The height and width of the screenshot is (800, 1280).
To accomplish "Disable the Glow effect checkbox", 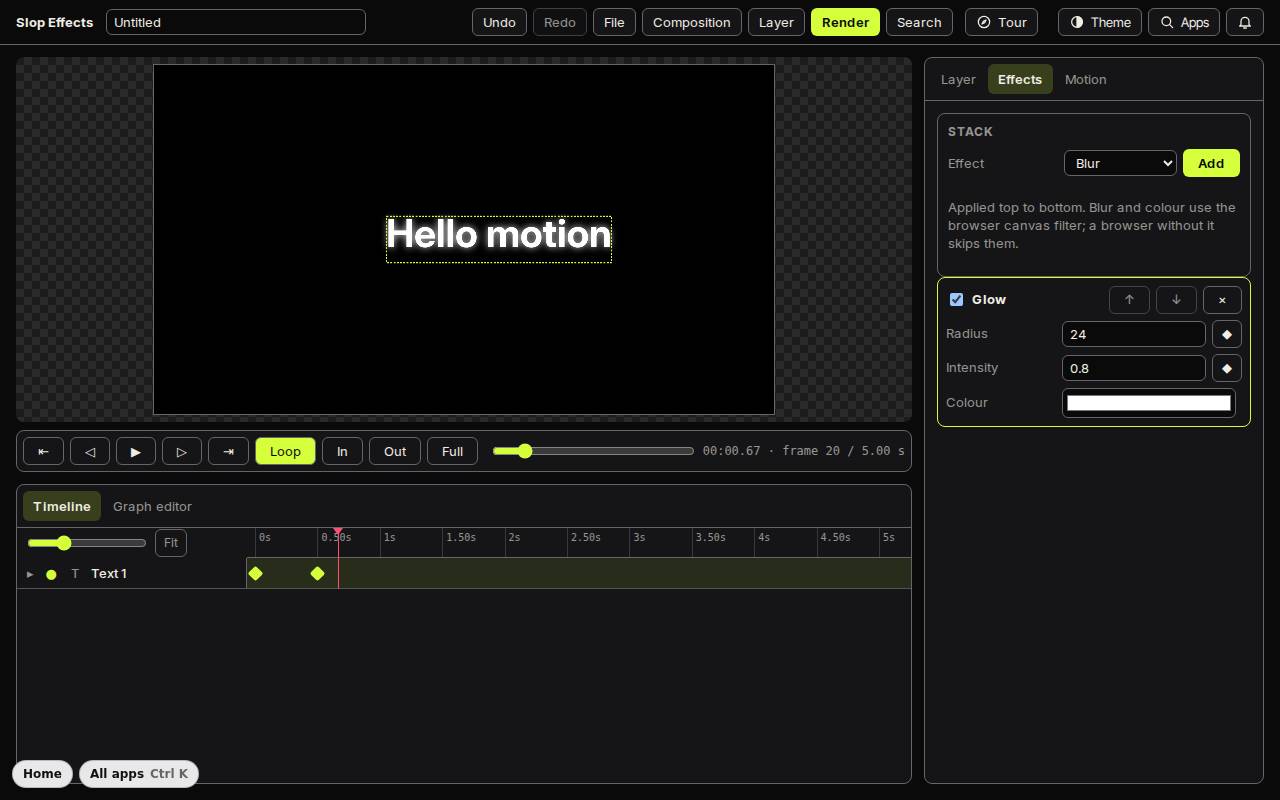I will click(x=956, y=299).
